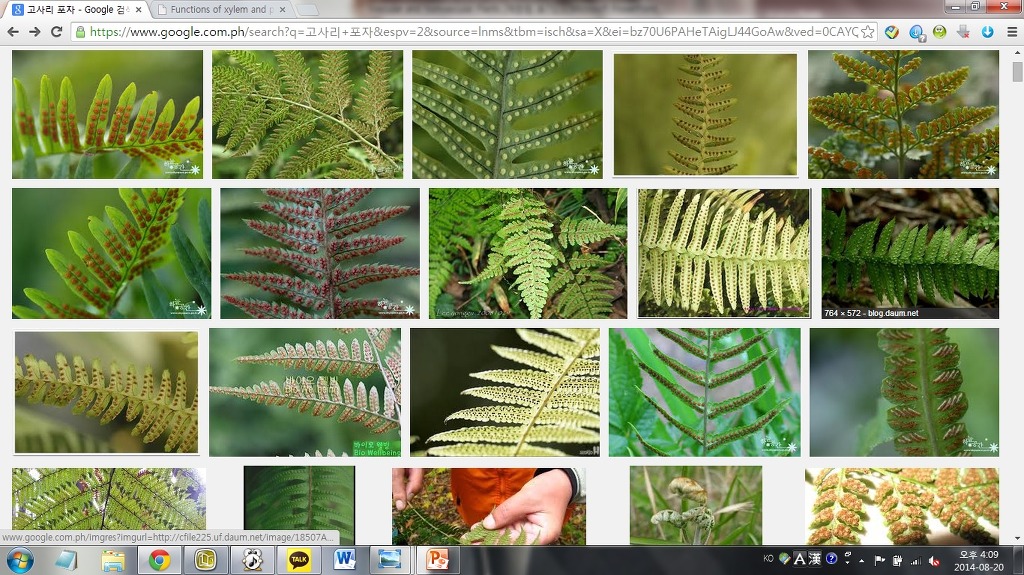Open the curled fiddlehead image

point(696,505)
